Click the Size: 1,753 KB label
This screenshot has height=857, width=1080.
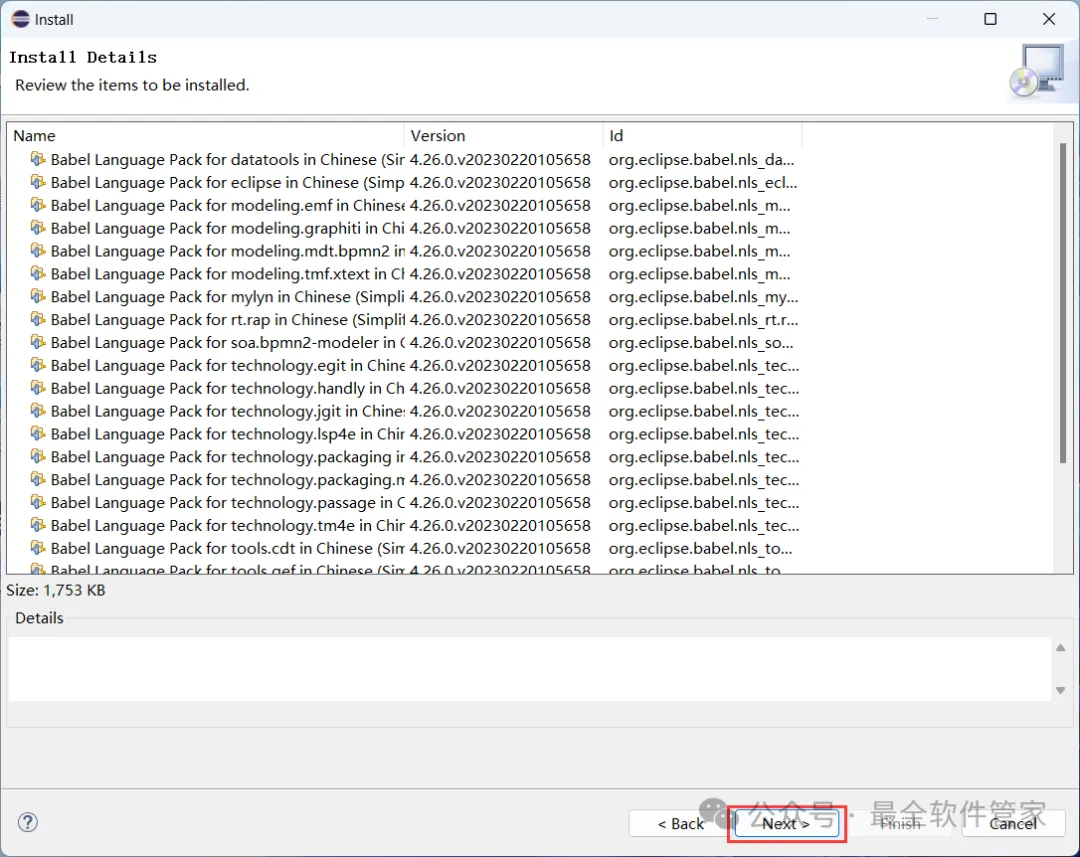[56, 590]
